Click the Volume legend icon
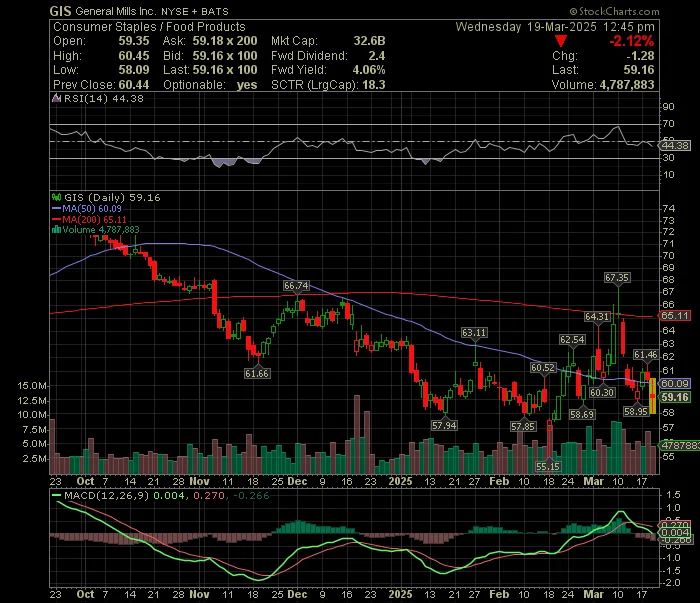Screen dimensions: 700x603 (x=57, y=230)
